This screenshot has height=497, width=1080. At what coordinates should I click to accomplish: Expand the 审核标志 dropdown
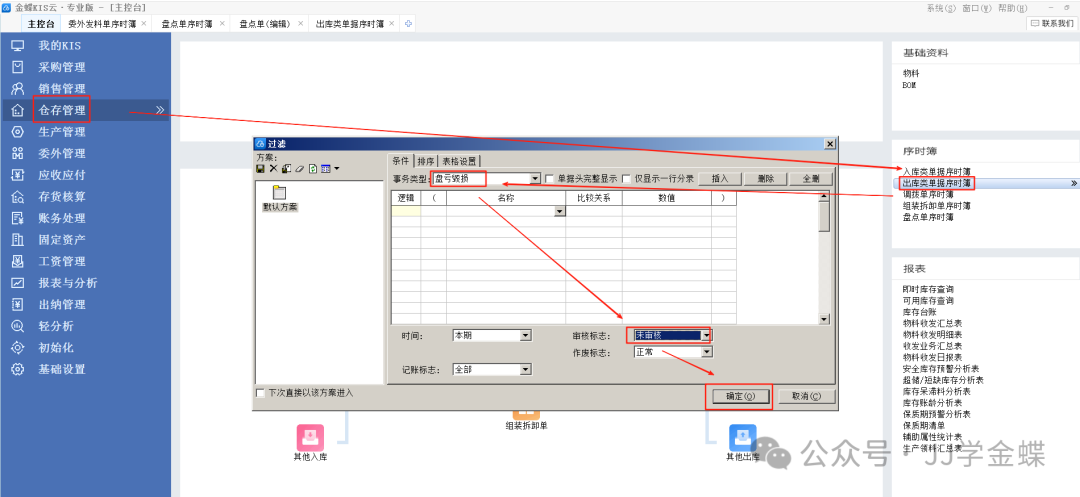(x=706, y=335)
